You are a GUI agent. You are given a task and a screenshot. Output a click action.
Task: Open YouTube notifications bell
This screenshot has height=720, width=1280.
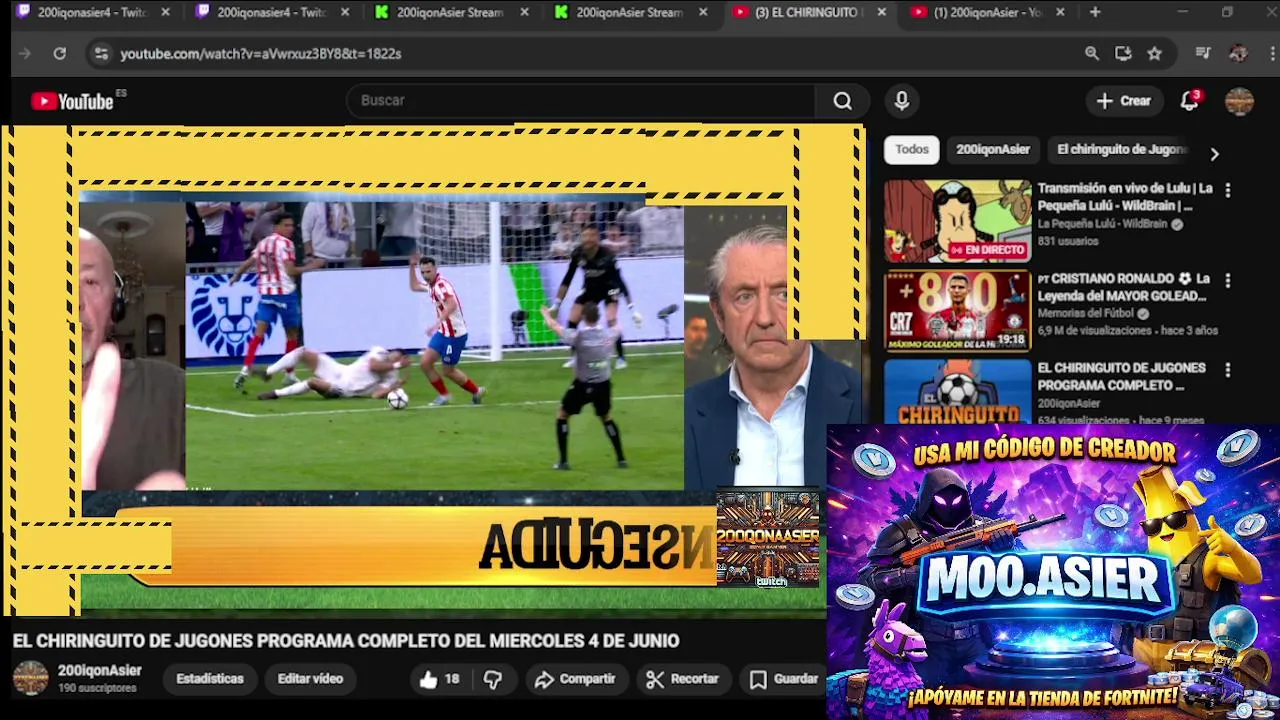click(1189, 101)
